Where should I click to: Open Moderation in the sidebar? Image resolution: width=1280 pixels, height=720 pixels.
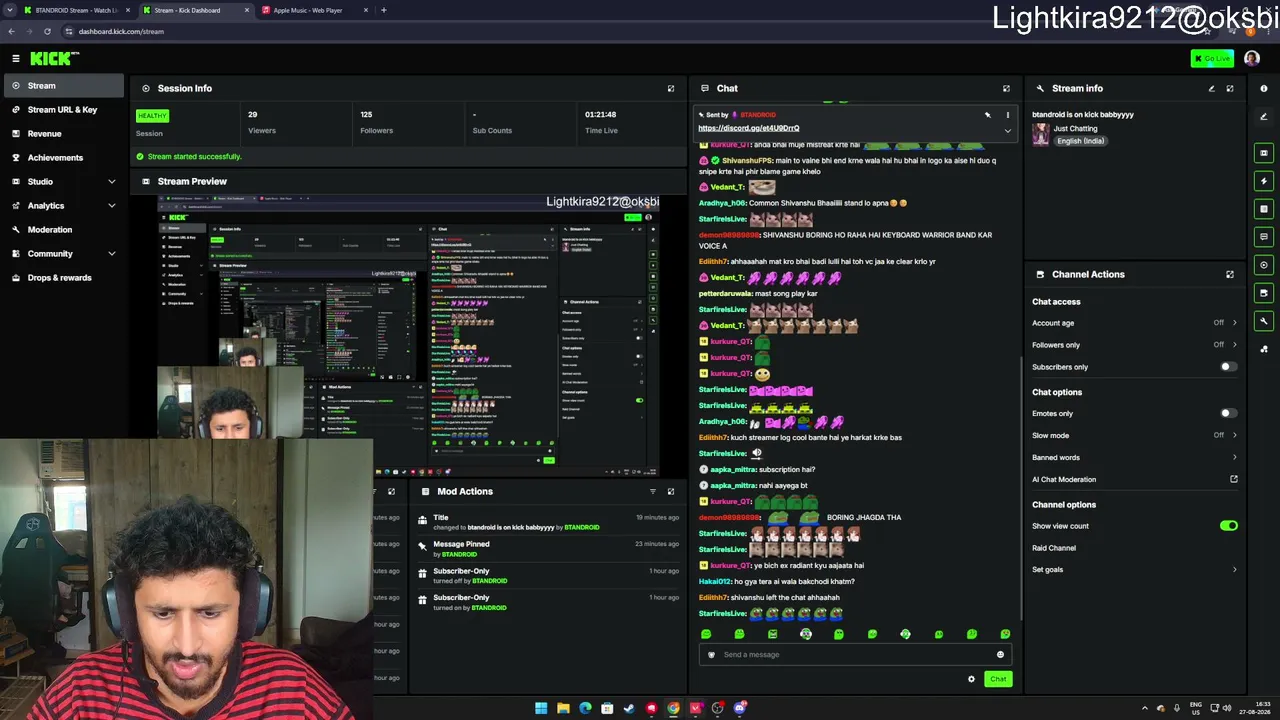click(62, 229)
